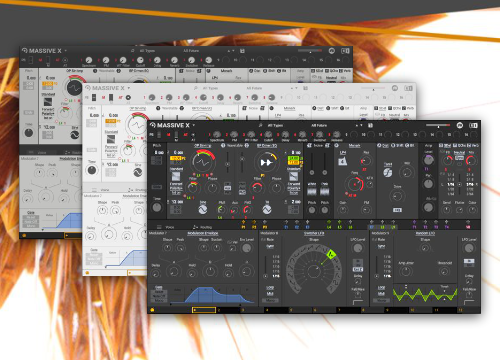Open BP Driven 3D wavetable menu, front window
Screen dimensions: 500x360
[x=267, y=146]
